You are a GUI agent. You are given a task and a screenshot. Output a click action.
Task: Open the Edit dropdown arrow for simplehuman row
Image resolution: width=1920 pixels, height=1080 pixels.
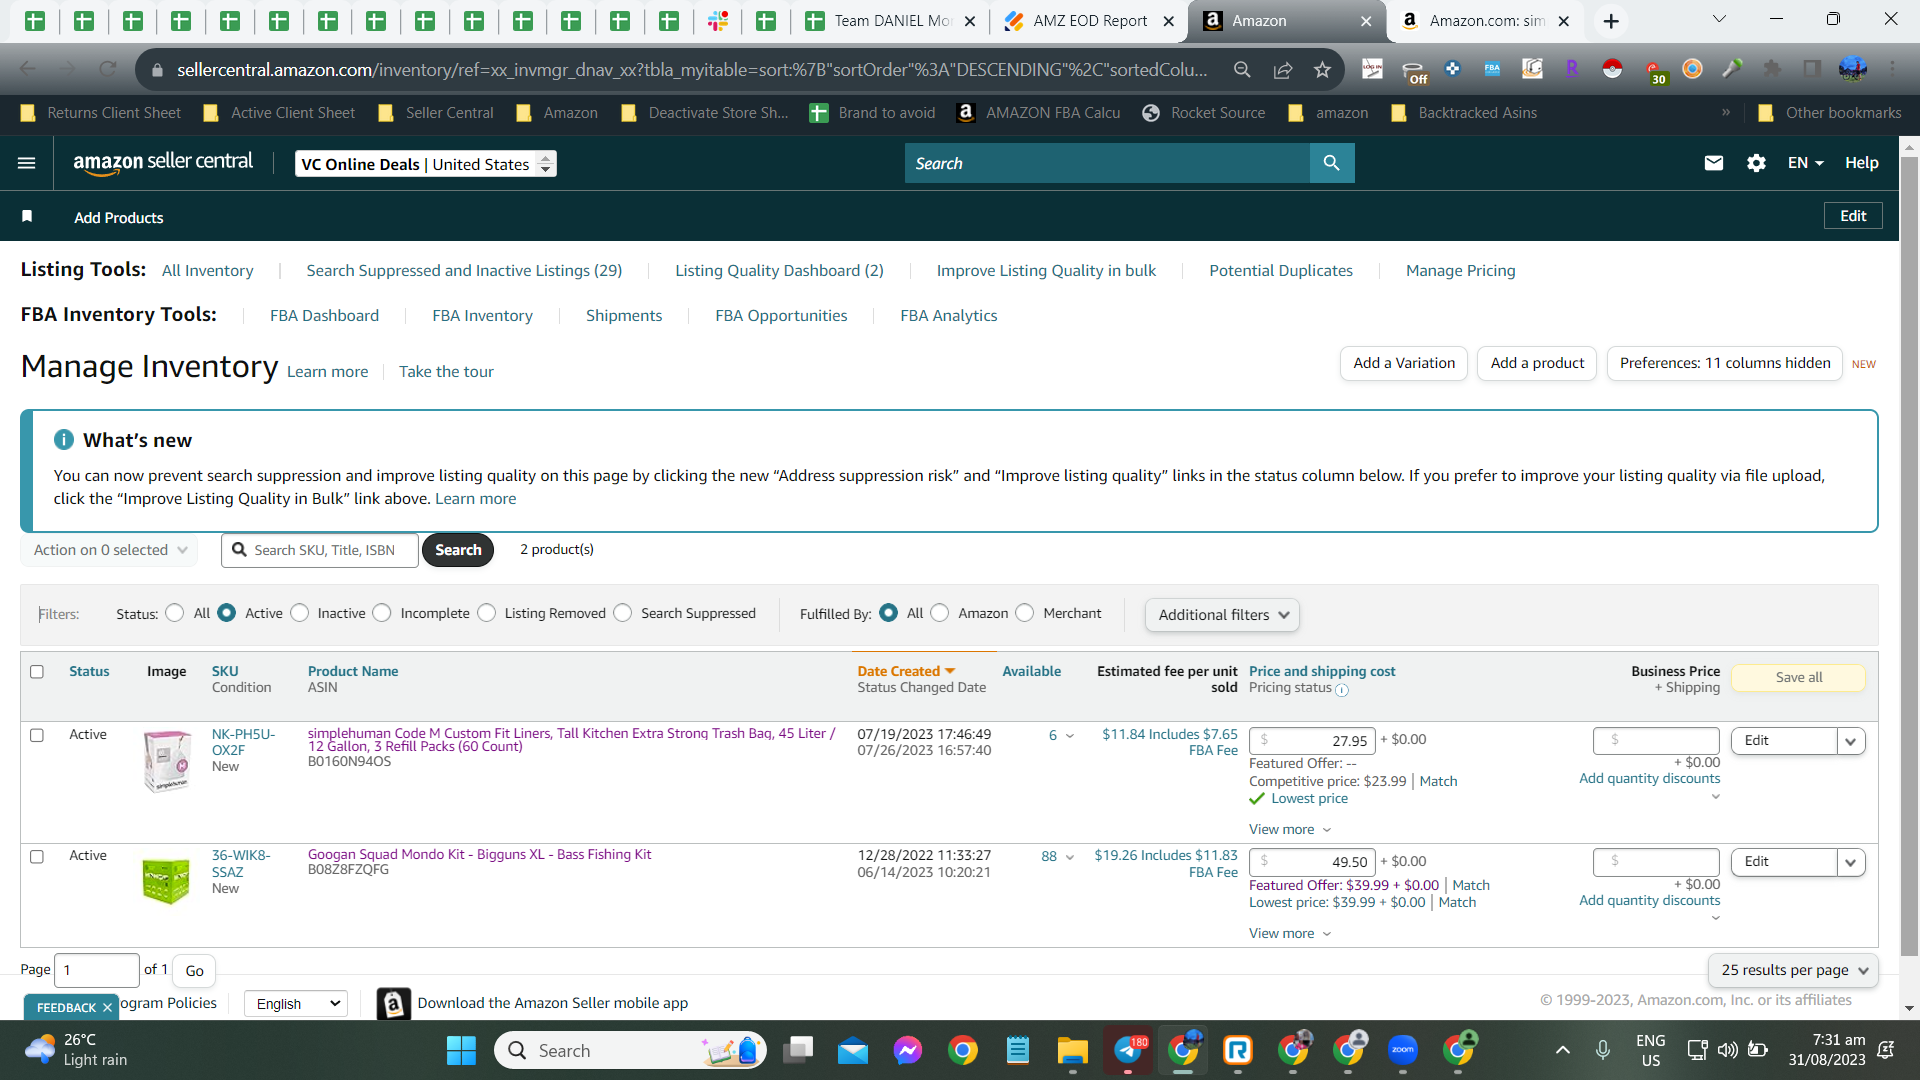pyautogui.click(x=1851, y=741)
